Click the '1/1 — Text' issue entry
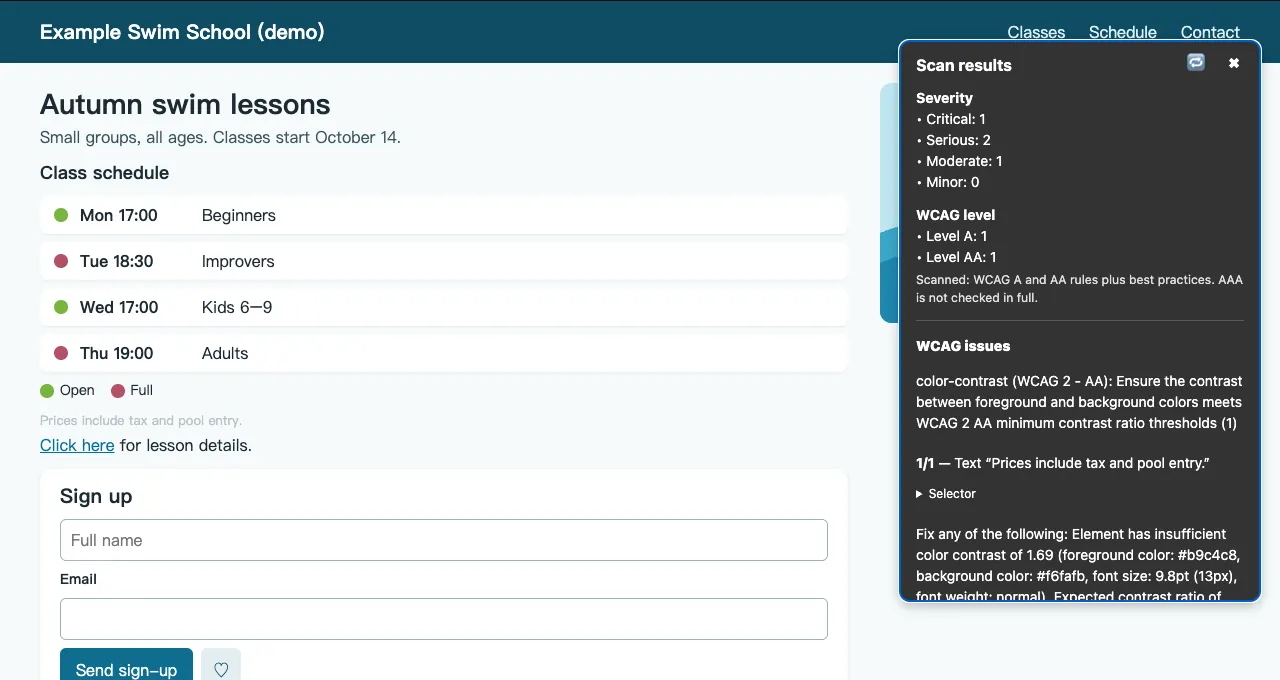1280x680 pixels. (x=1063, y=463)
